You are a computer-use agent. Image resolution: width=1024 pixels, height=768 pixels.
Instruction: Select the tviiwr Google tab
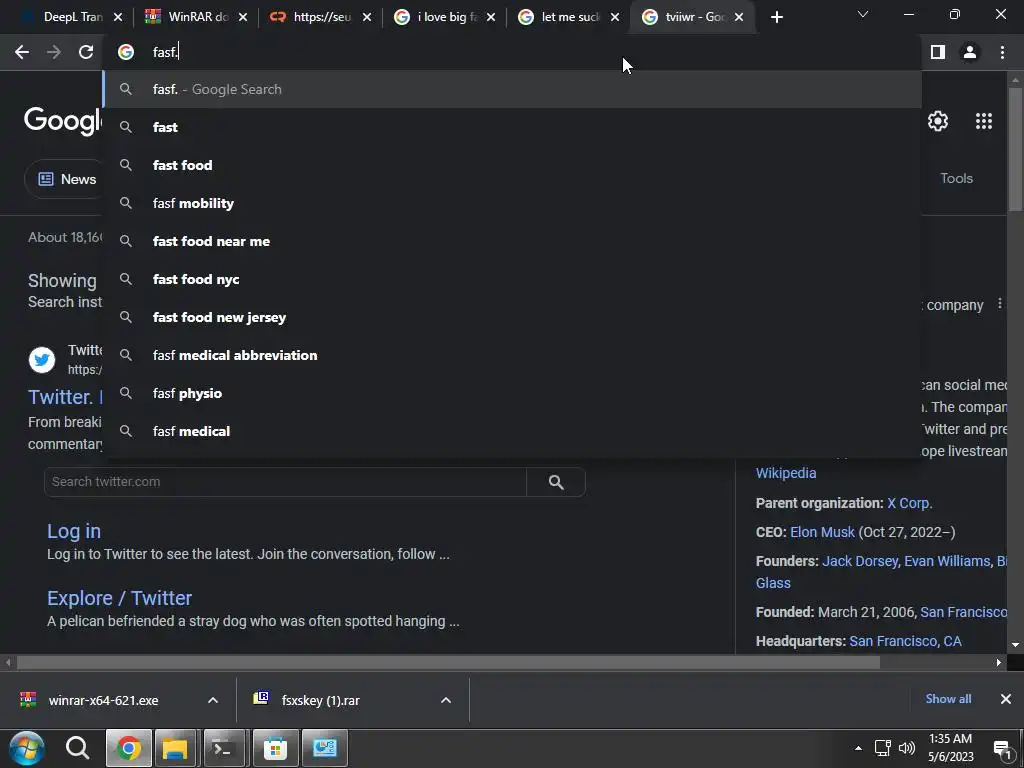(x=692, y=18)
